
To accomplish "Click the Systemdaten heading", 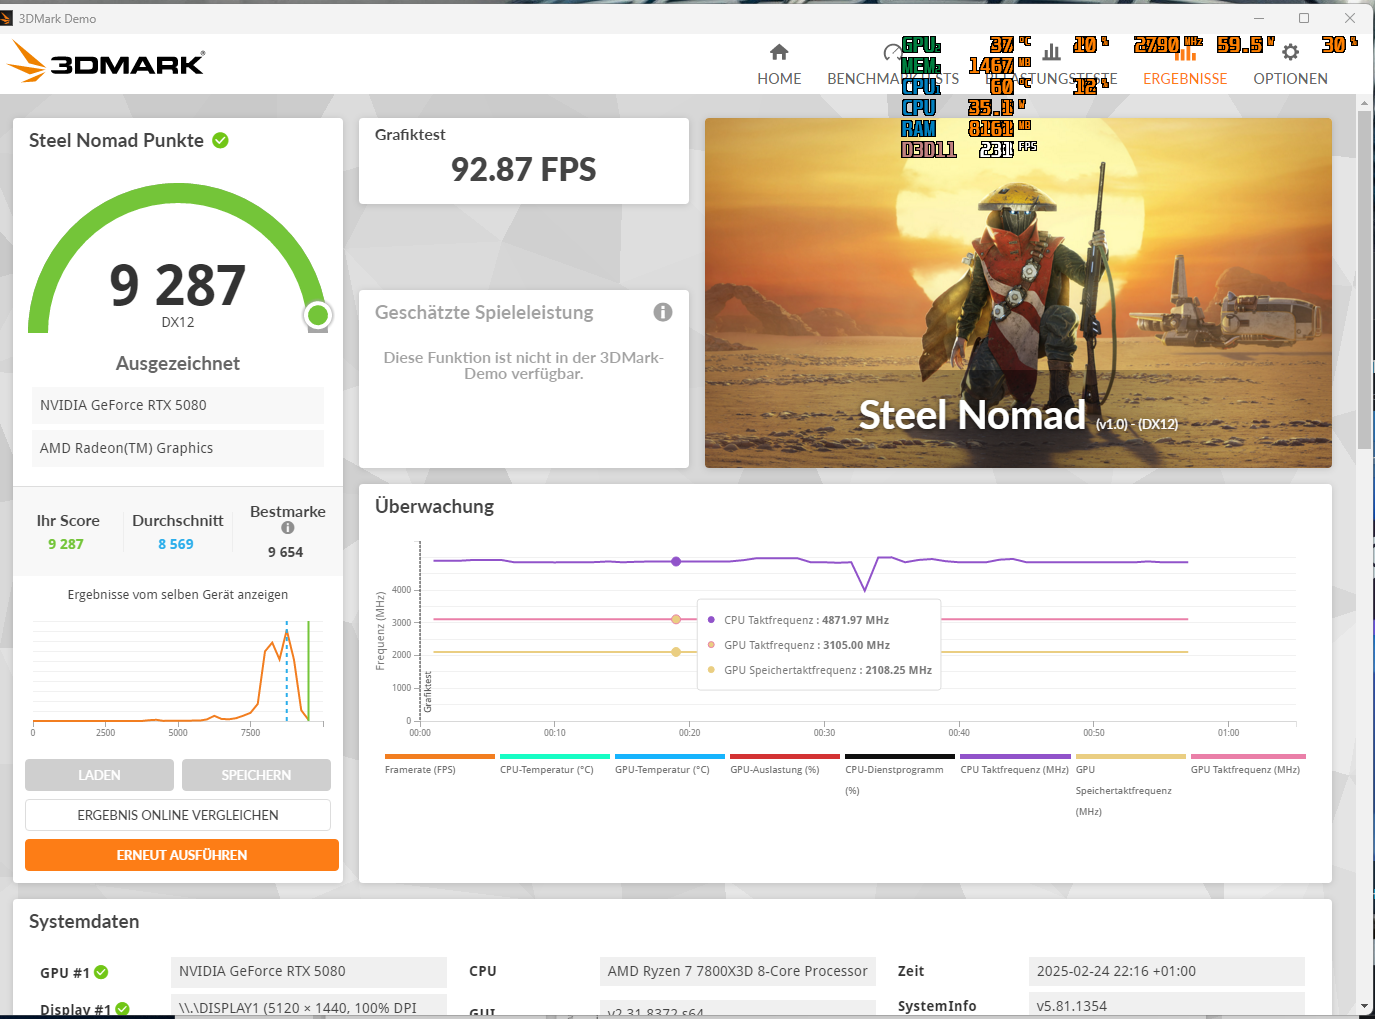I will (x=84, y=922).
